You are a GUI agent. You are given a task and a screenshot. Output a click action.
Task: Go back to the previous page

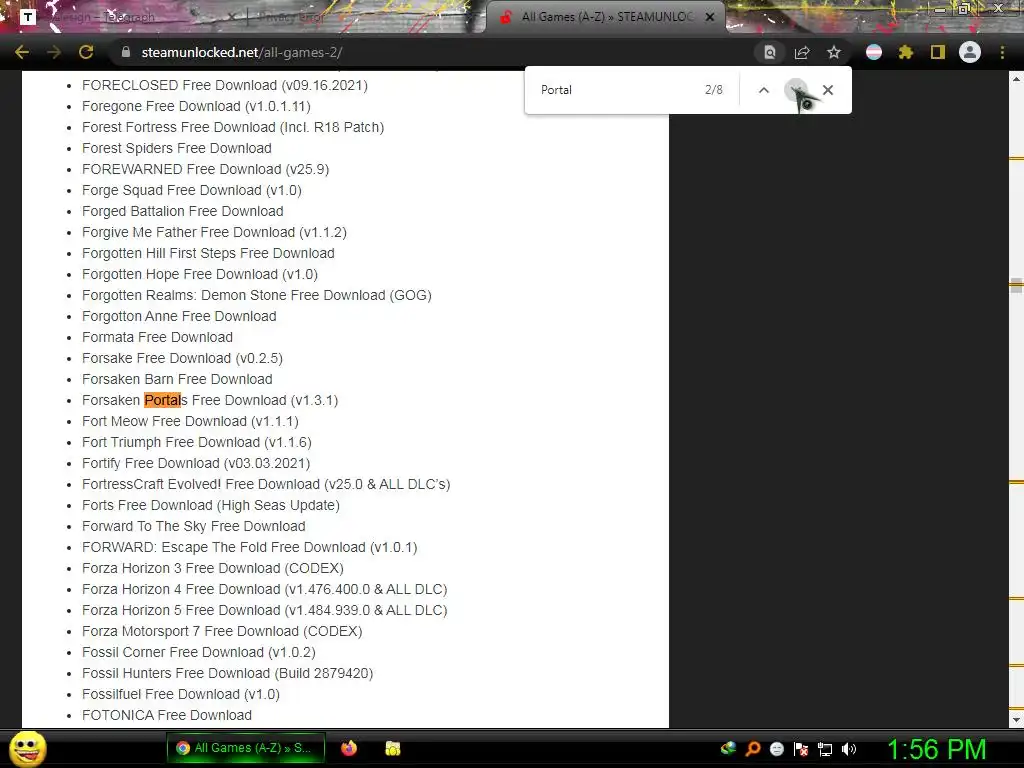[x=22, y=52]
